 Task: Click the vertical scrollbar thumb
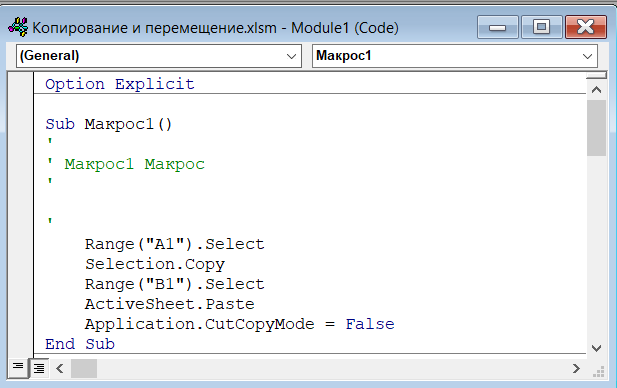[596, 128]
